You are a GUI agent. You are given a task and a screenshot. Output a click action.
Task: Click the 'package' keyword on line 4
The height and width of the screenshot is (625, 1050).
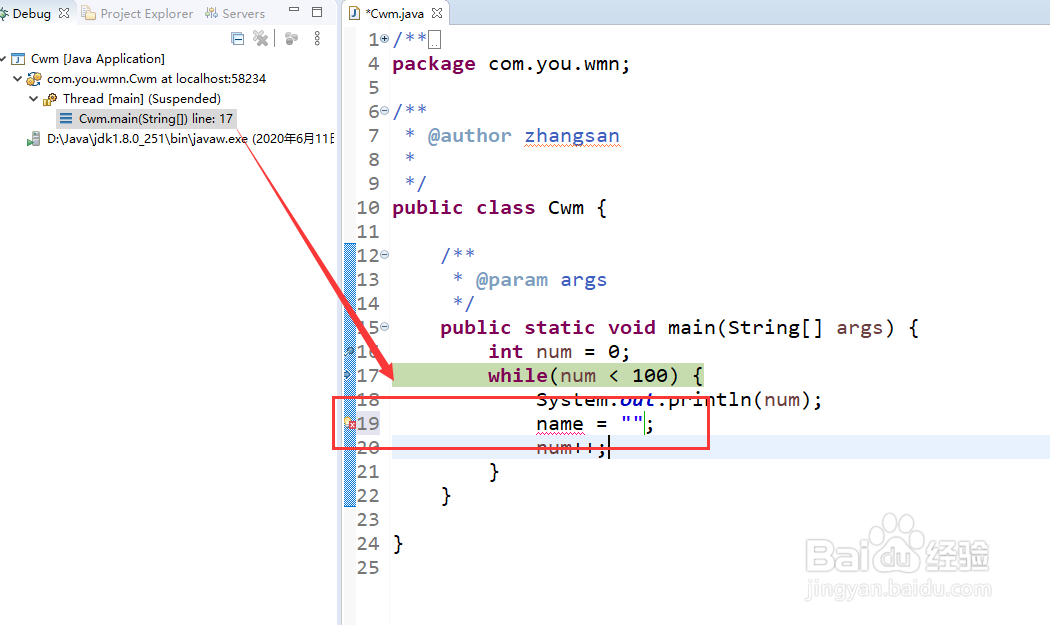[x=434, y=64]
